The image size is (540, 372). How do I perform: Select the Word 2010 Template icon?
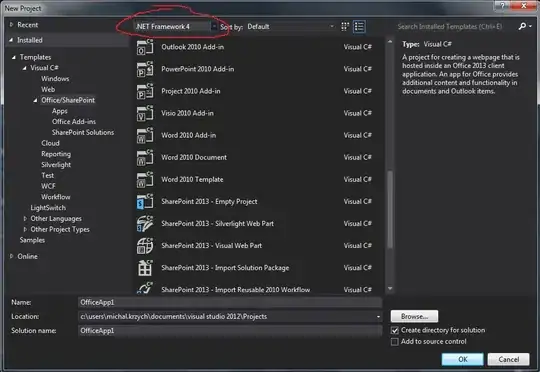pyautogui.click(x=145, y=179)
